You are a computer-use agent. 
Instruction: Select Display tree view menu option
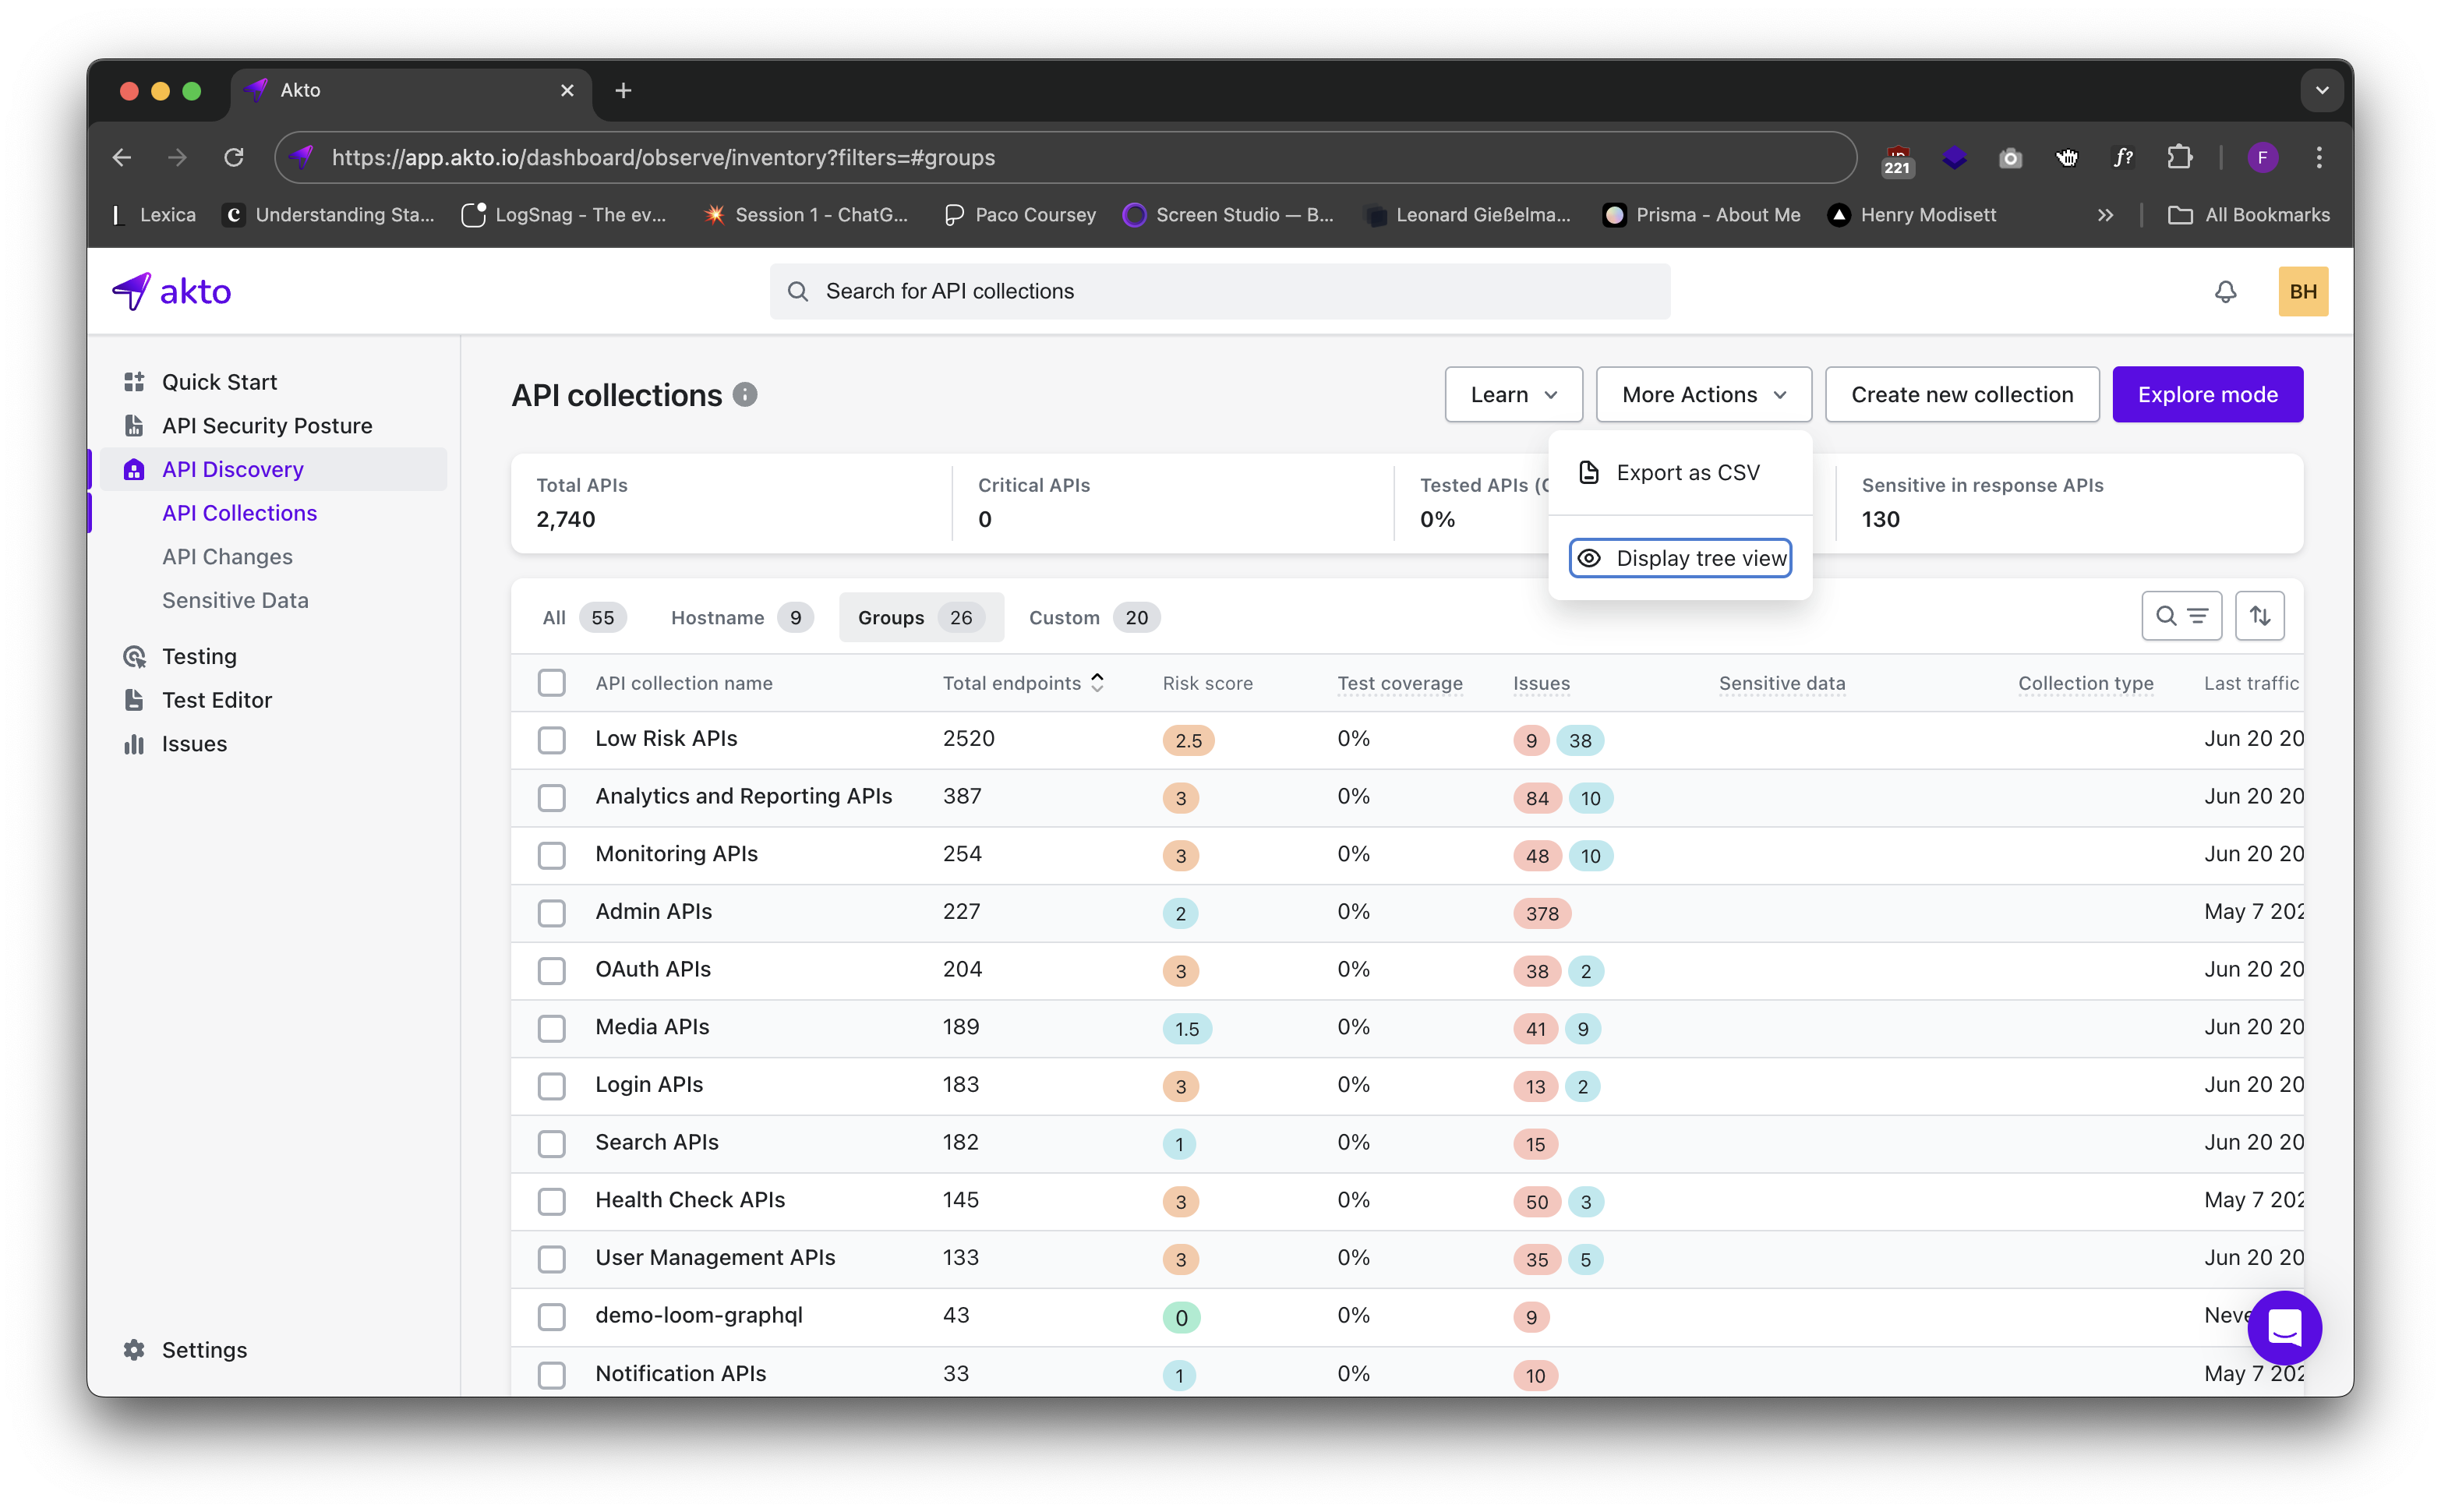pyautogui.click(x=1680, y=558)
